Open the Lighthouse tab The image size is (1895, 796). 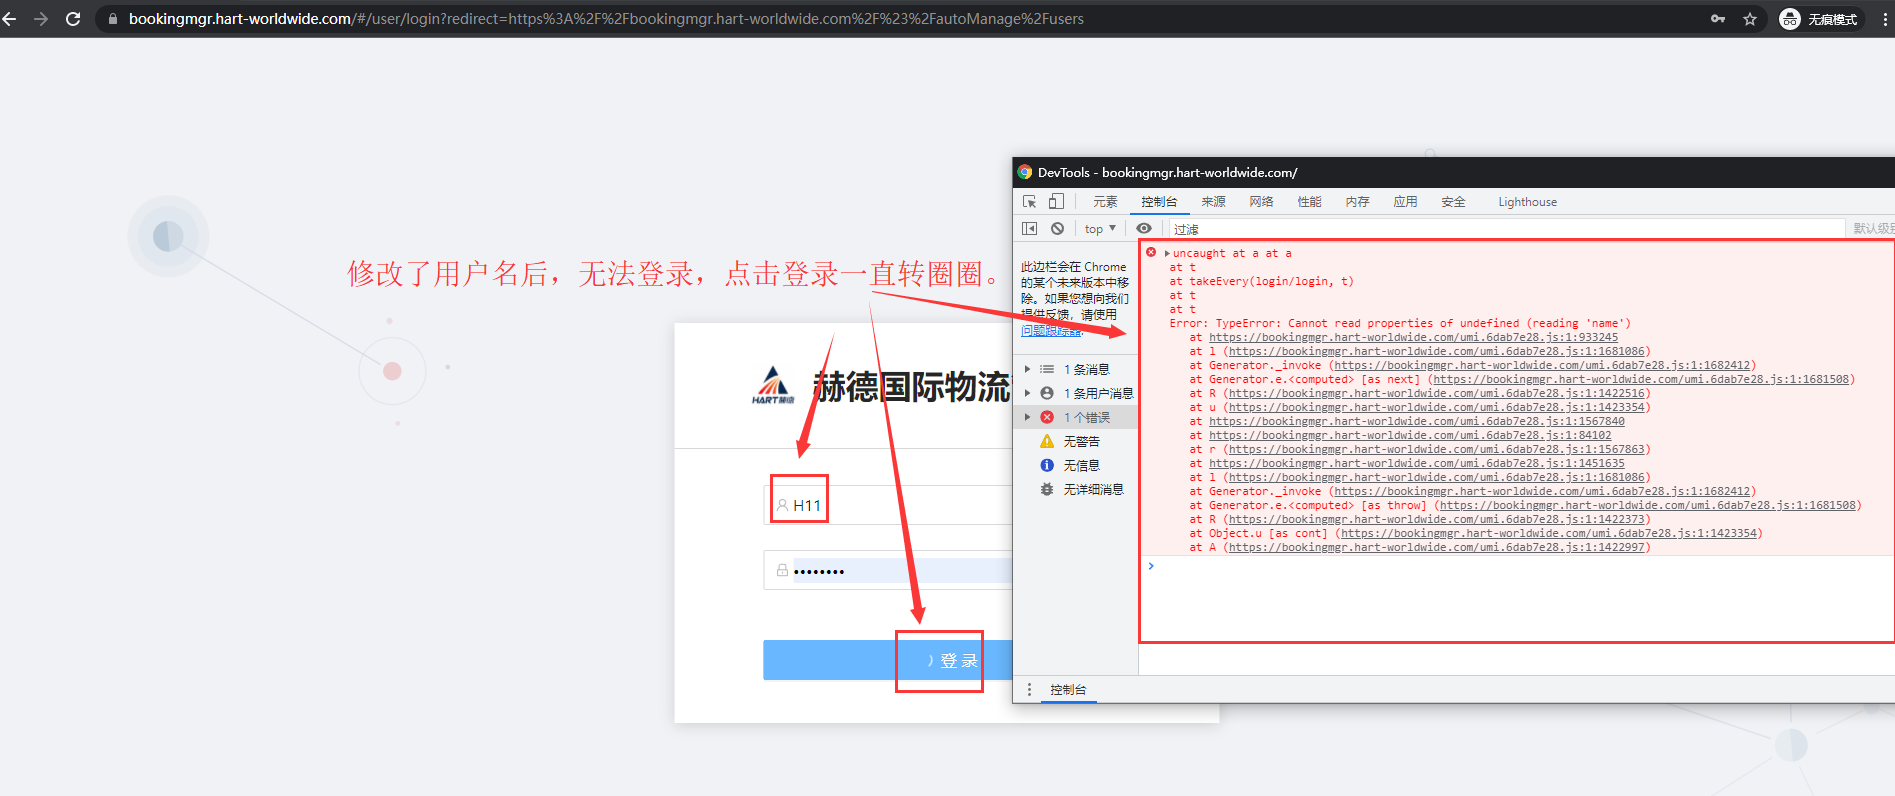(1527, 202)
